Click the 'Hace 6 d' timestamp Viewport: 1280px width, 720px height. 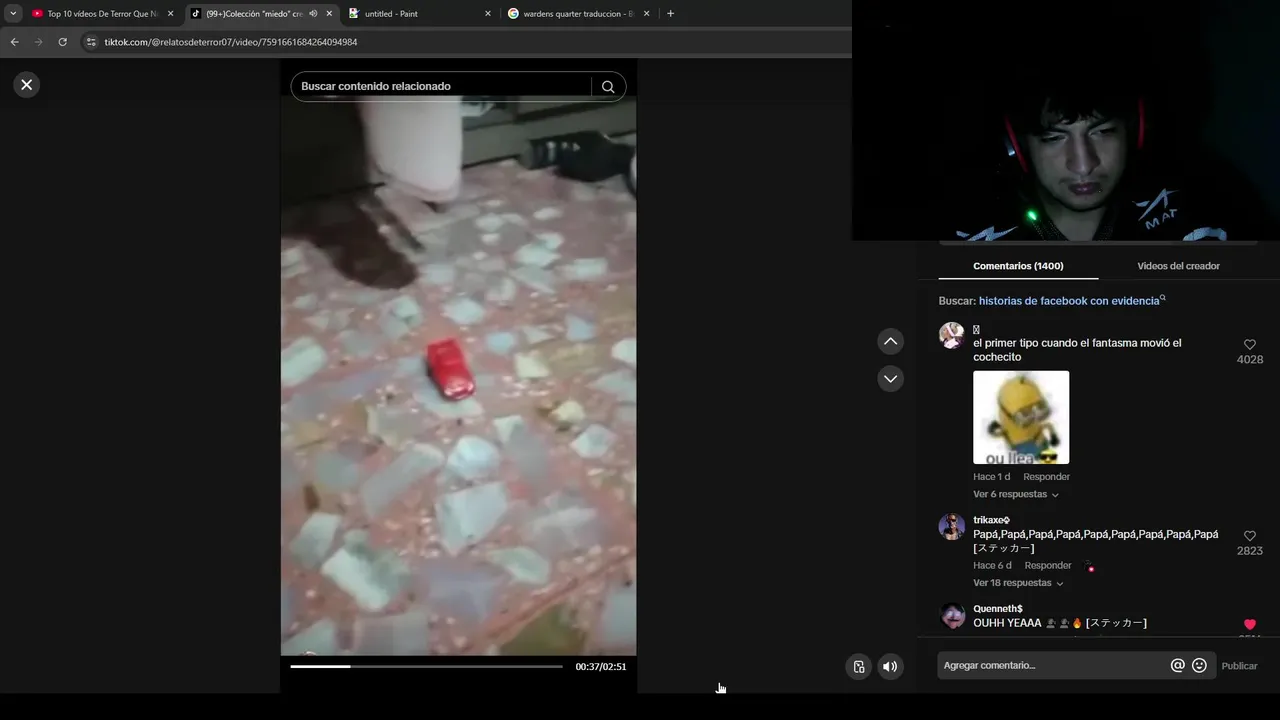(x=992, y=566)
